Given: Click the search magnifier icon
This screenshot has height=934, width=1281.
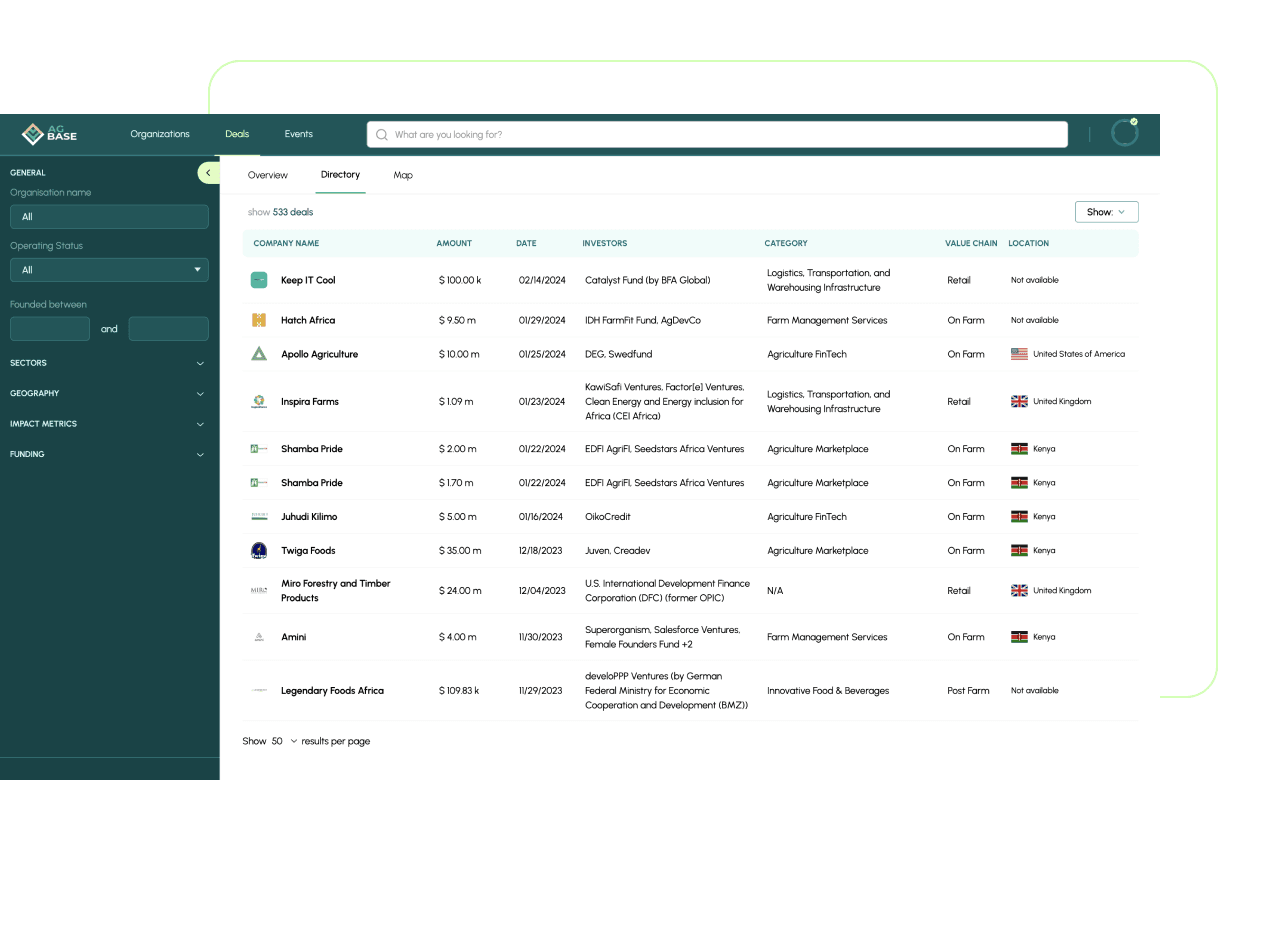Looking at the screenshot, I should point(381,135).
